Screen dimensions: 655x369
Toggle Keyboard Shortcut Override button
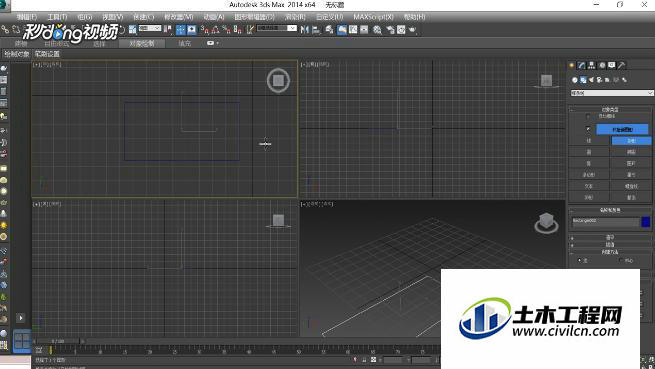192,29
